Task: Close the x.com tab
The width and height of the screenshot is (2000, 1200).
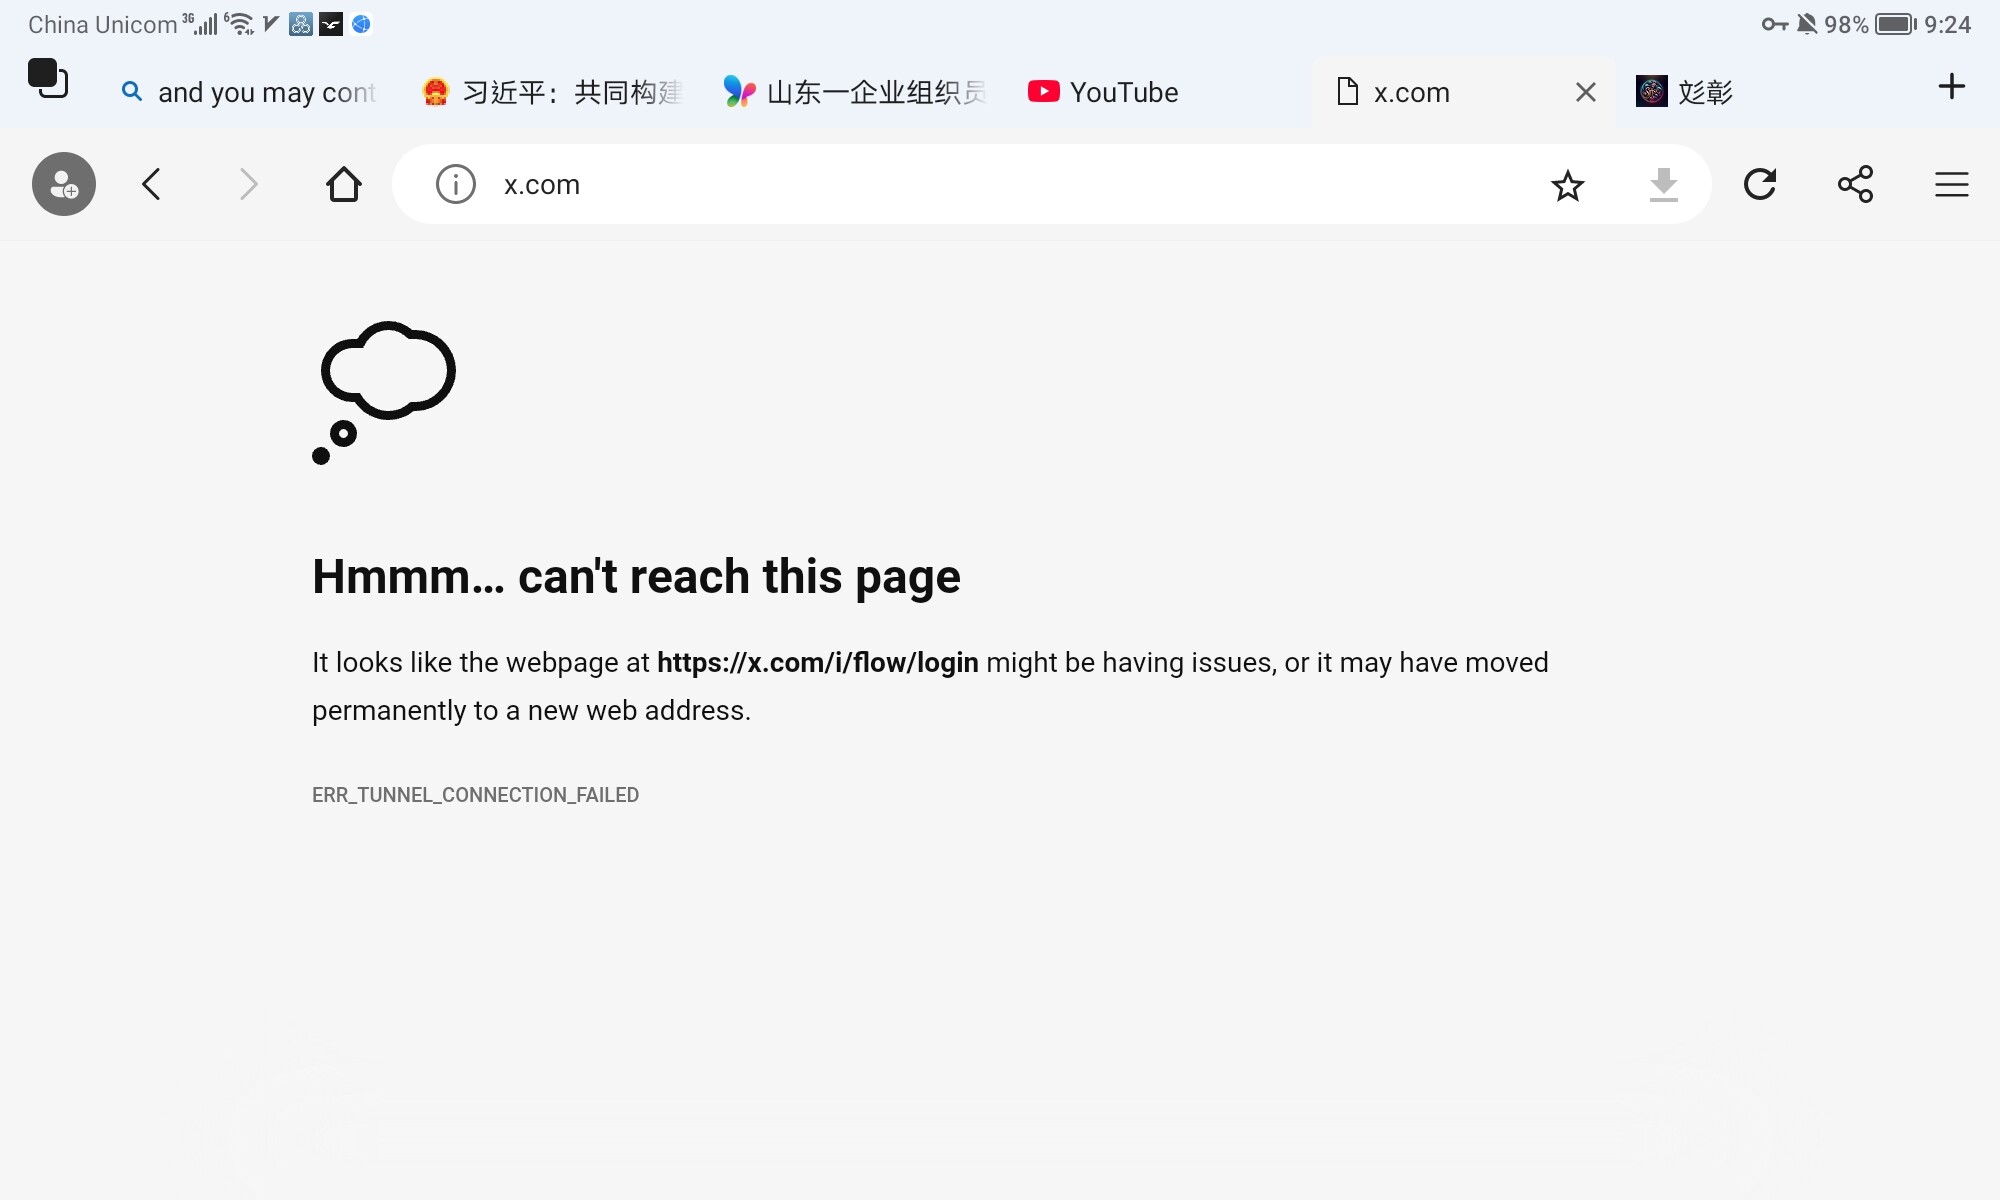Action: tap(1585, 92)
